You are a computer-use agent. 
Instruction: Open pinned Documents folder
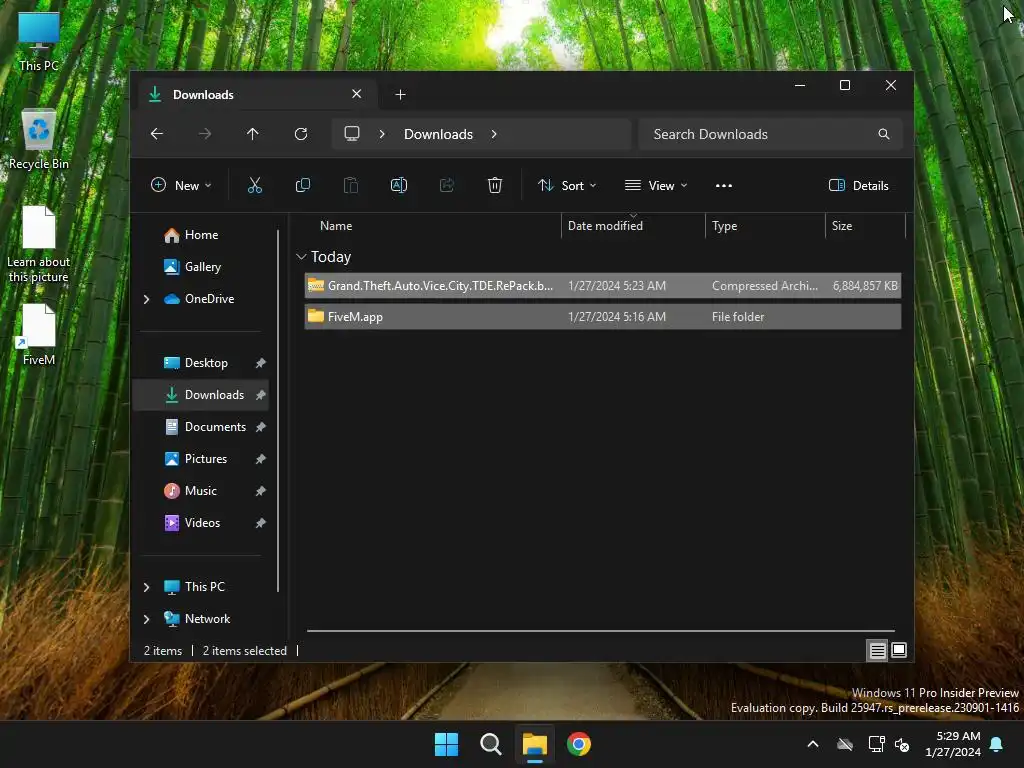tap(215, 427)
